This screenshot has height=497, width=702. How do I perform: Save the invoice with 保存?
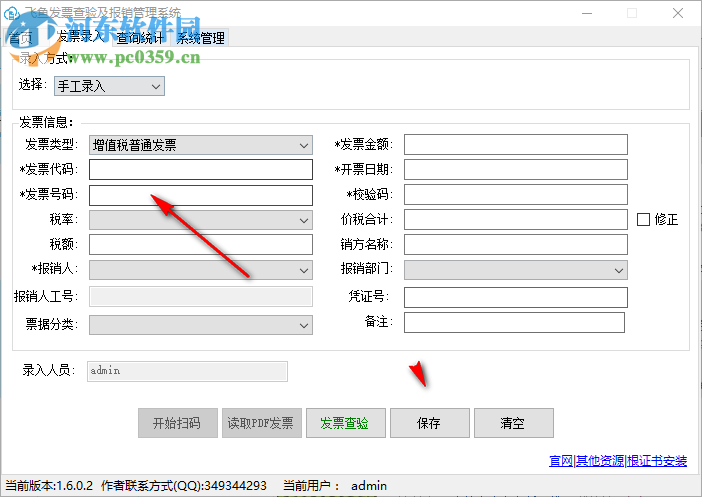[430, 423]
